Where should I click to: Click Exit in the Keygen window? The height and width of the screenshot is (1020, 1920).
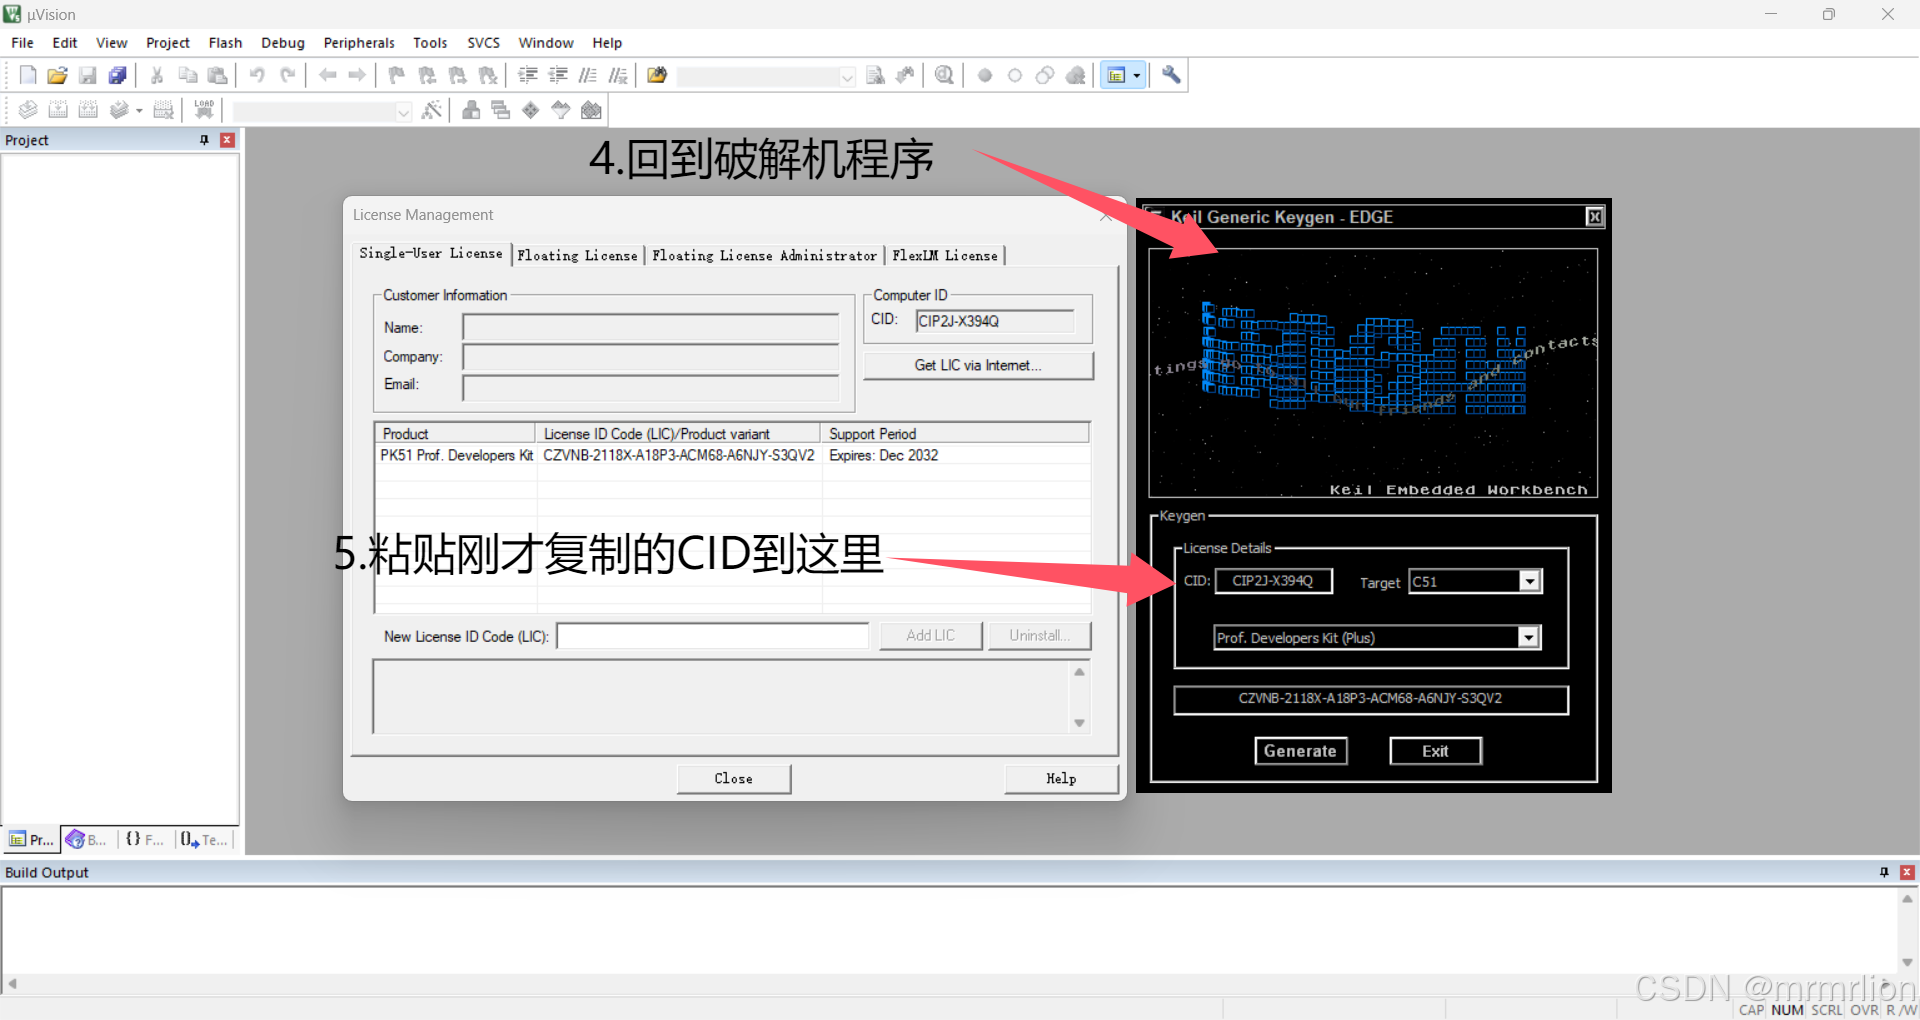1435,751
